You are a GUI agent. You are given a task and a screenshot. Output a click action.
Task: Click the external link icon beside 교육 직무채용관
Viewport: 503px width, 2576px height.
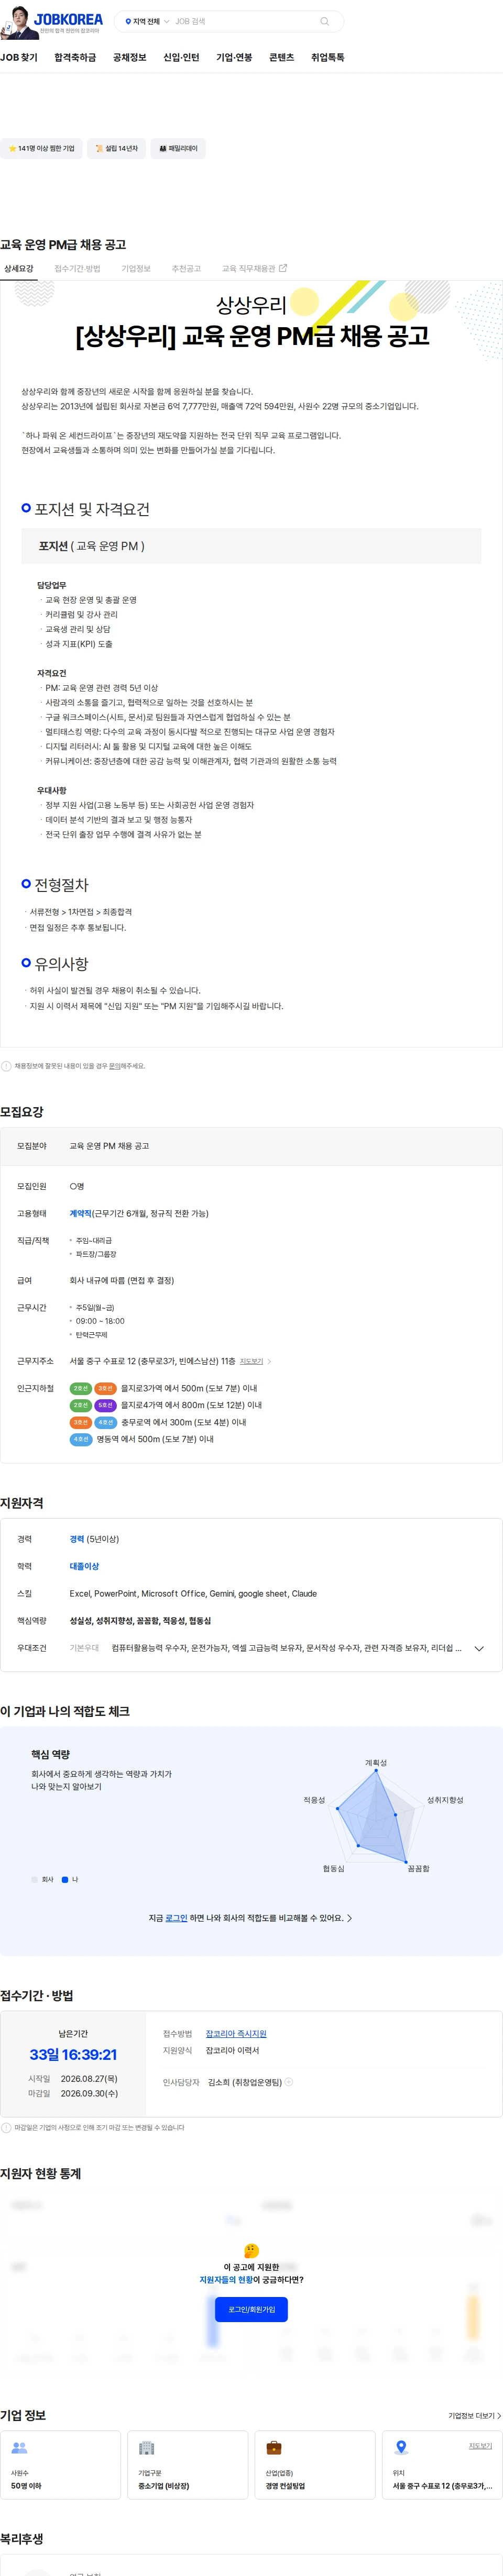pos(283,268)
